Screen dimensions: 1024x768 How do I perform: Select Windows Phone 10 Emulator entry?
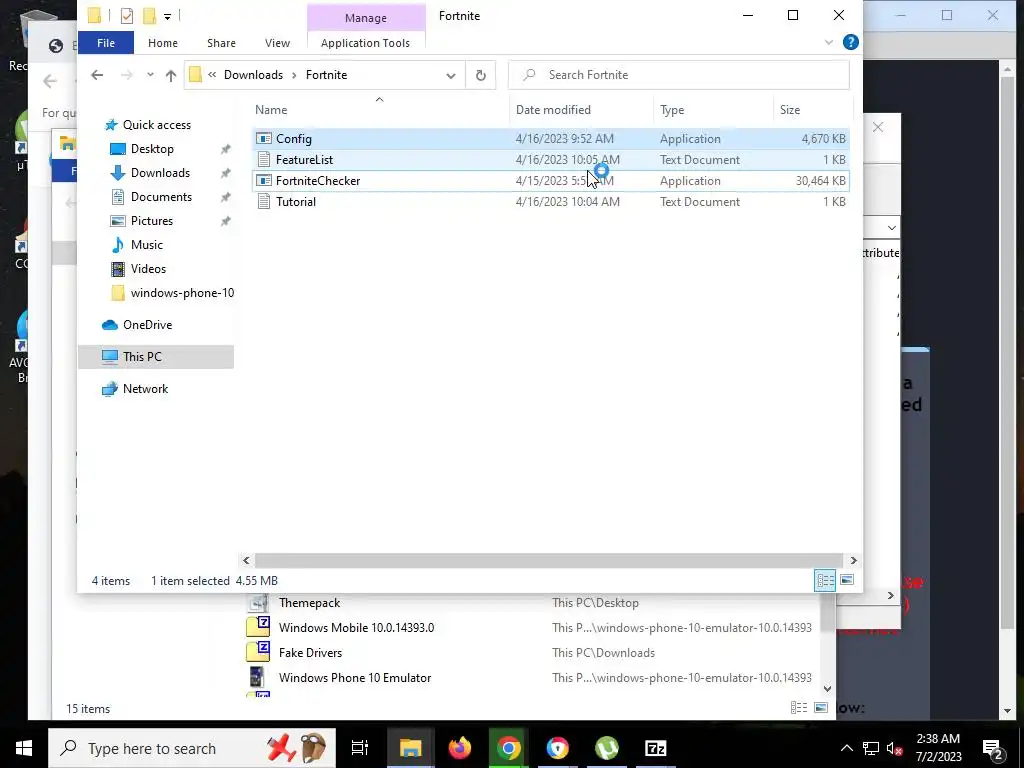[x=355, y=678]
